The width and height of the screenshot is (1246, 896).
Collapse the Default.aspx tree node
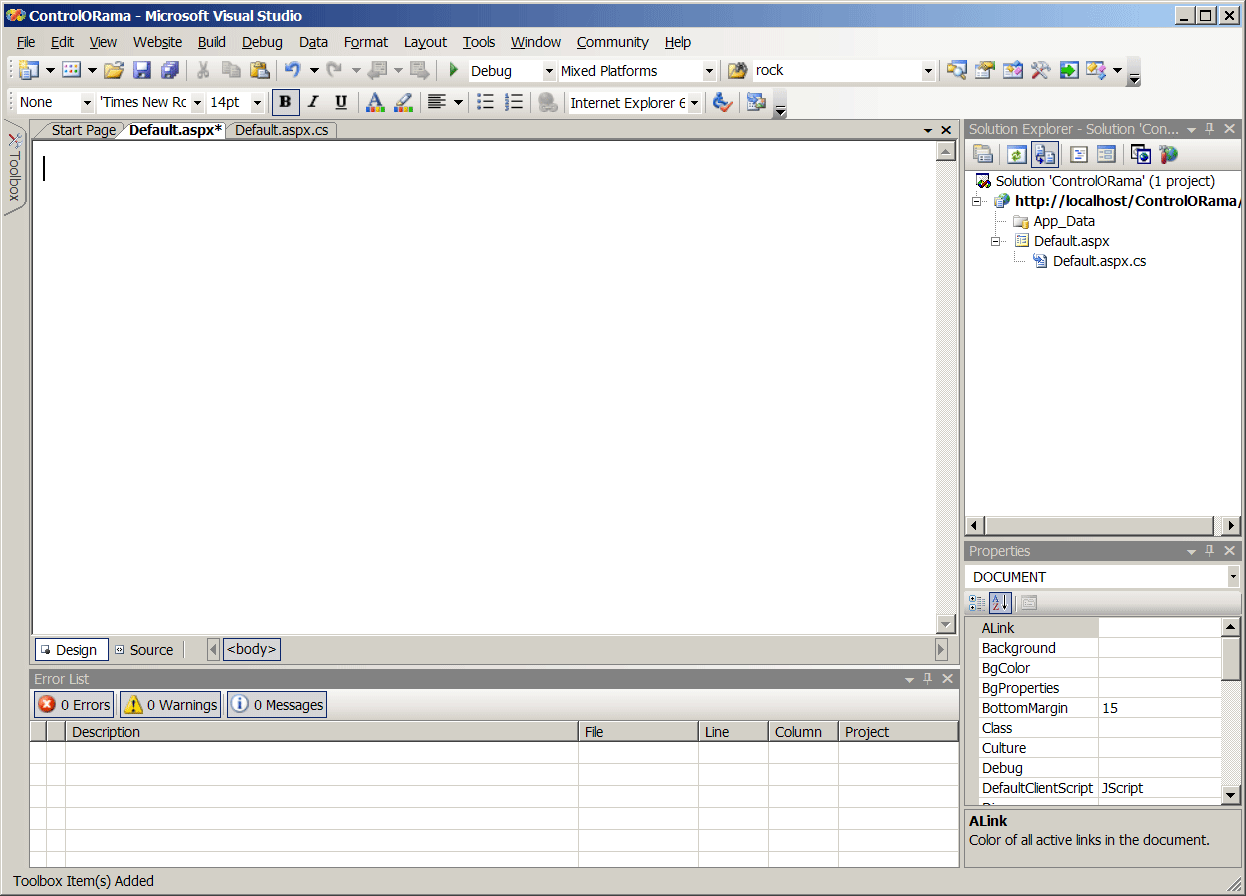[996, 241]
